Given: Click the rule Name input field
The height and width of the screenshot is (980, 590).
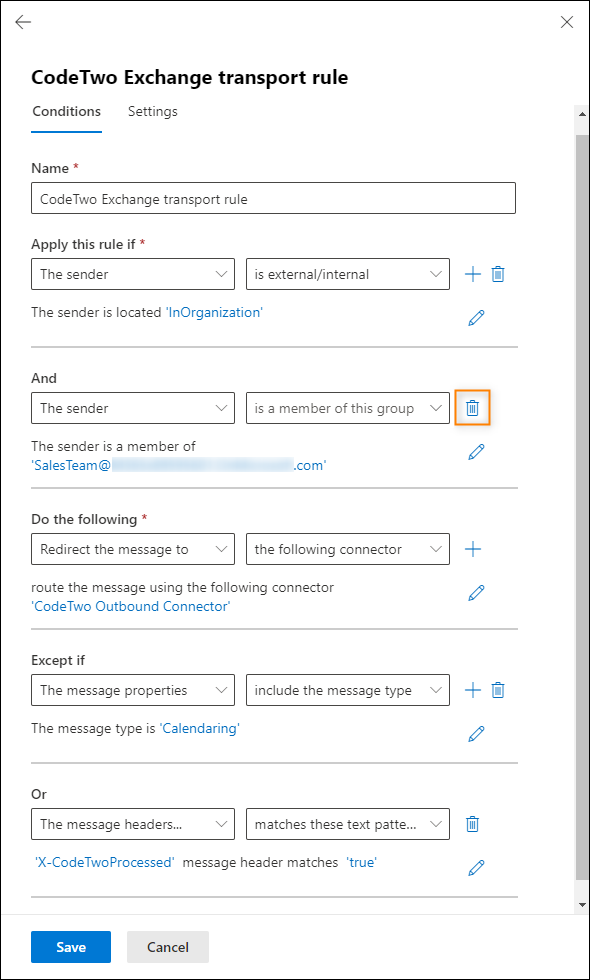Looking at the screenshot, I should [273, 199].
